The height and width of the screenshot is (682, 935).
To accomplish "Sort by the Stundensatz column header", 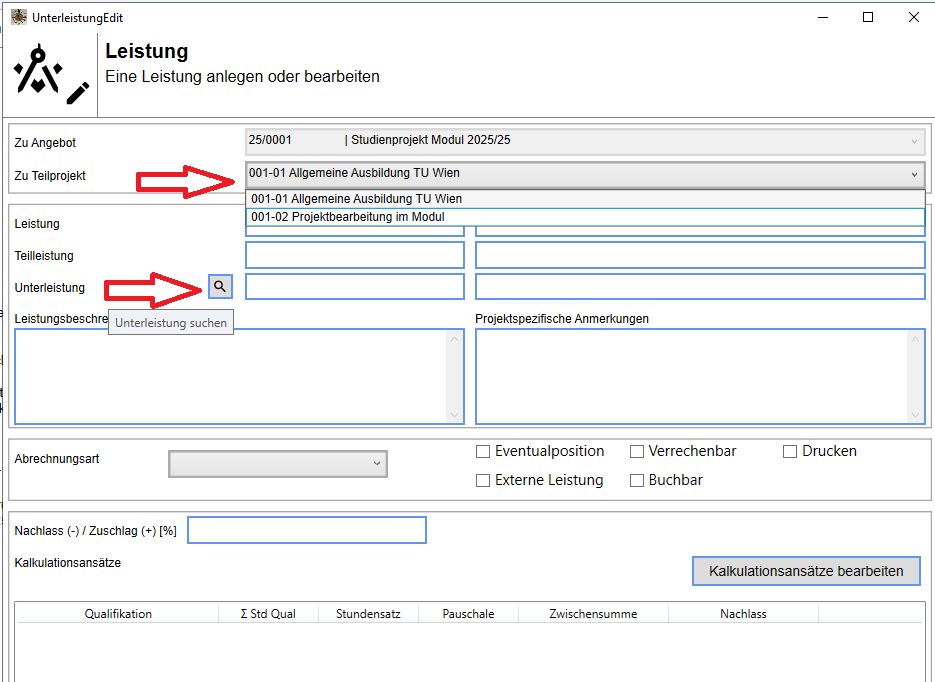I will (368, 614).
